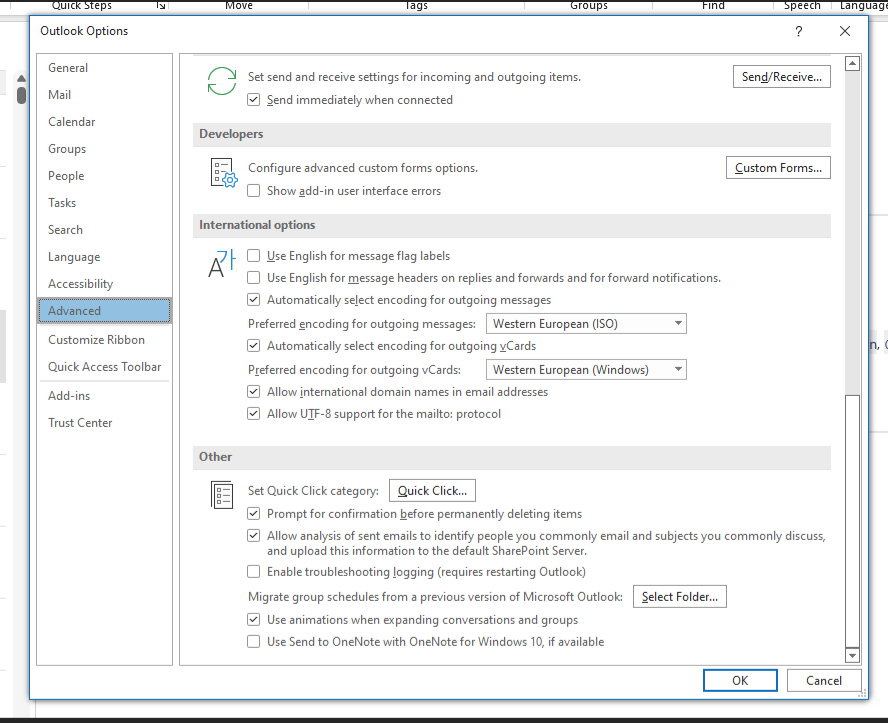
Task: Toggle Send immediately when connected
Action: click(254, 100)
